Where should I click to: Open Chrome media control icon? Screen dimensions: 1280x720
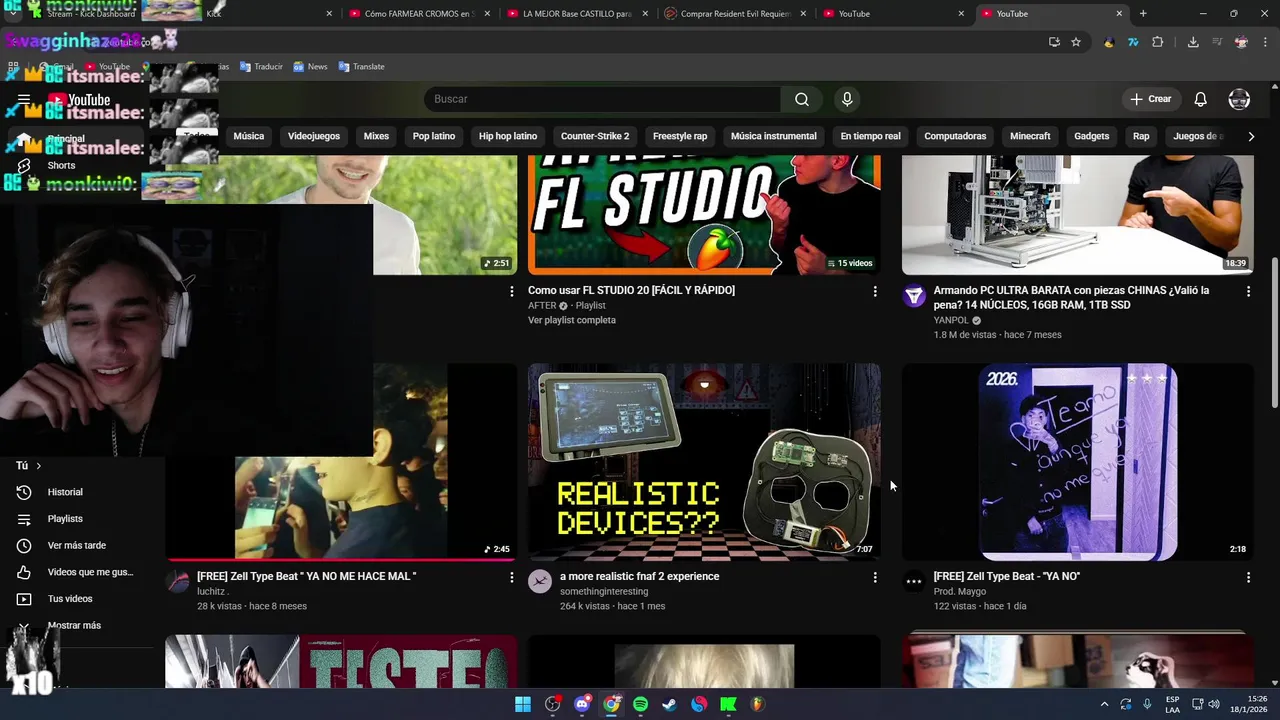pos(1217,42)
